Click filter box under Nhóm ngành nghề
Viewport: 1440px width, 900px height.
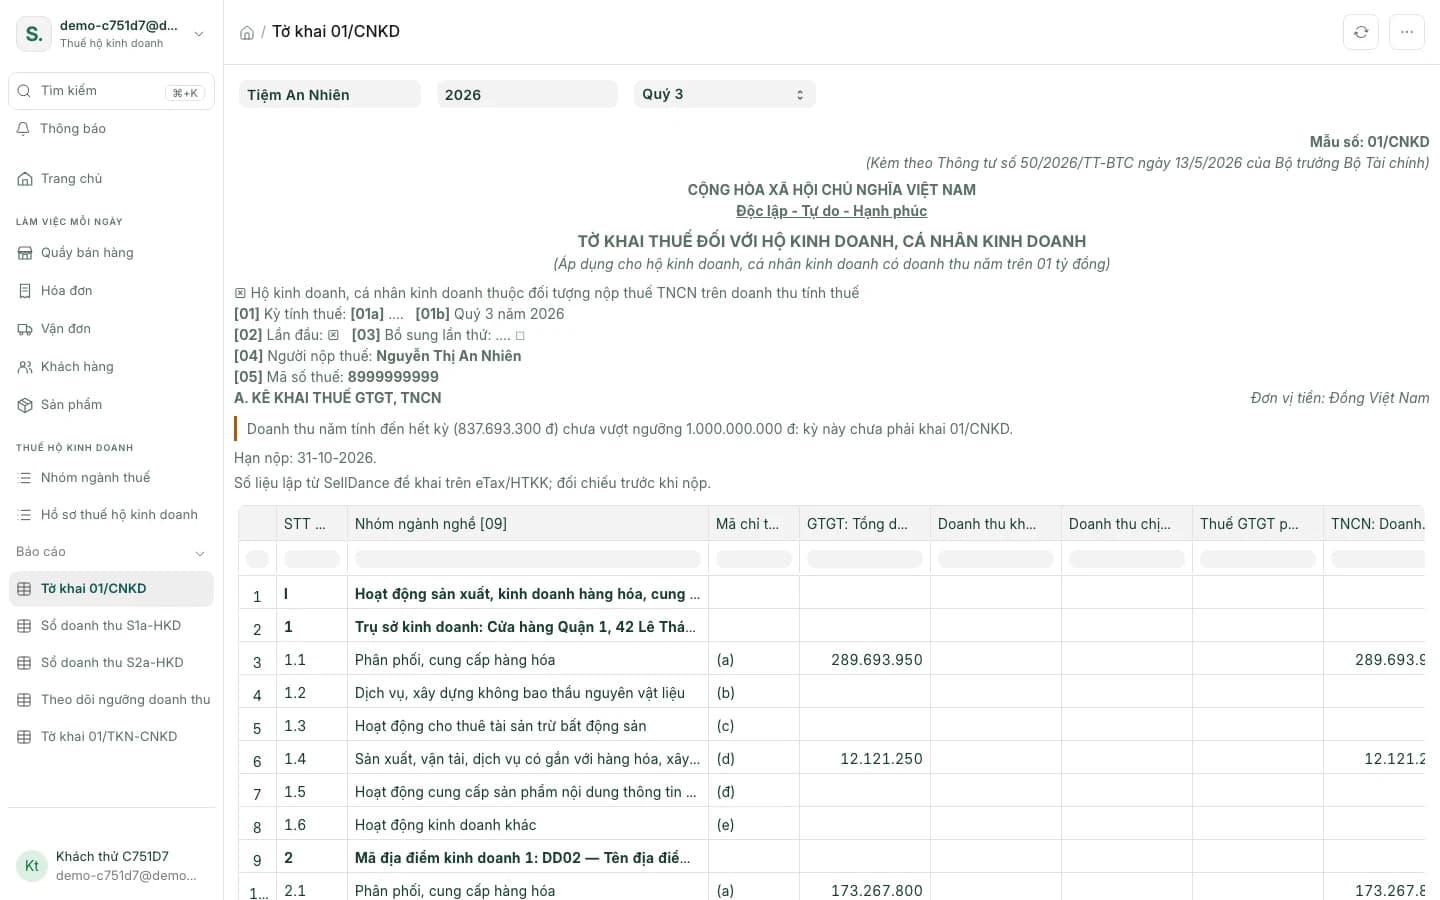pyautogui.click(x=527, y=559)
